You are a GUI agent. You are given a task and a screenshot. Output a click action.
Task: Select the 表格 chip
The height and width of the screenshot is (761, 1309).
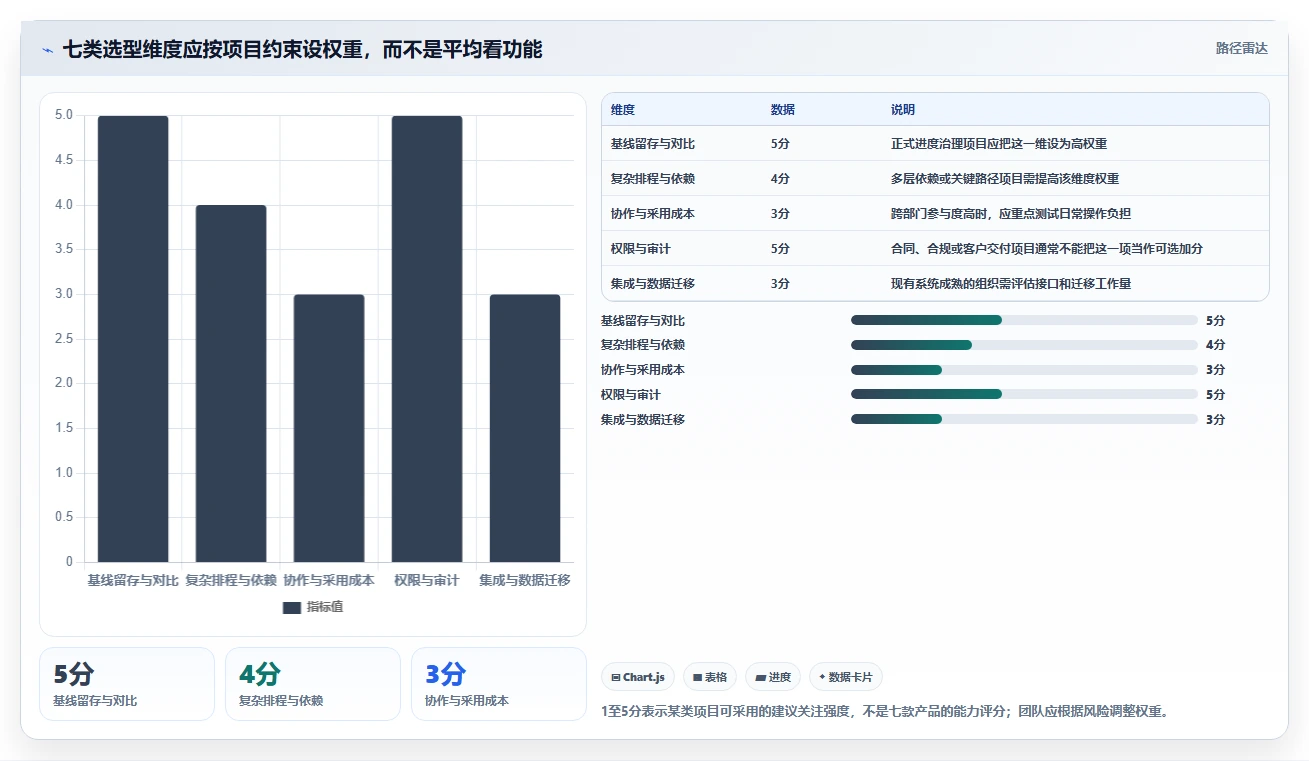click(710, 677)
